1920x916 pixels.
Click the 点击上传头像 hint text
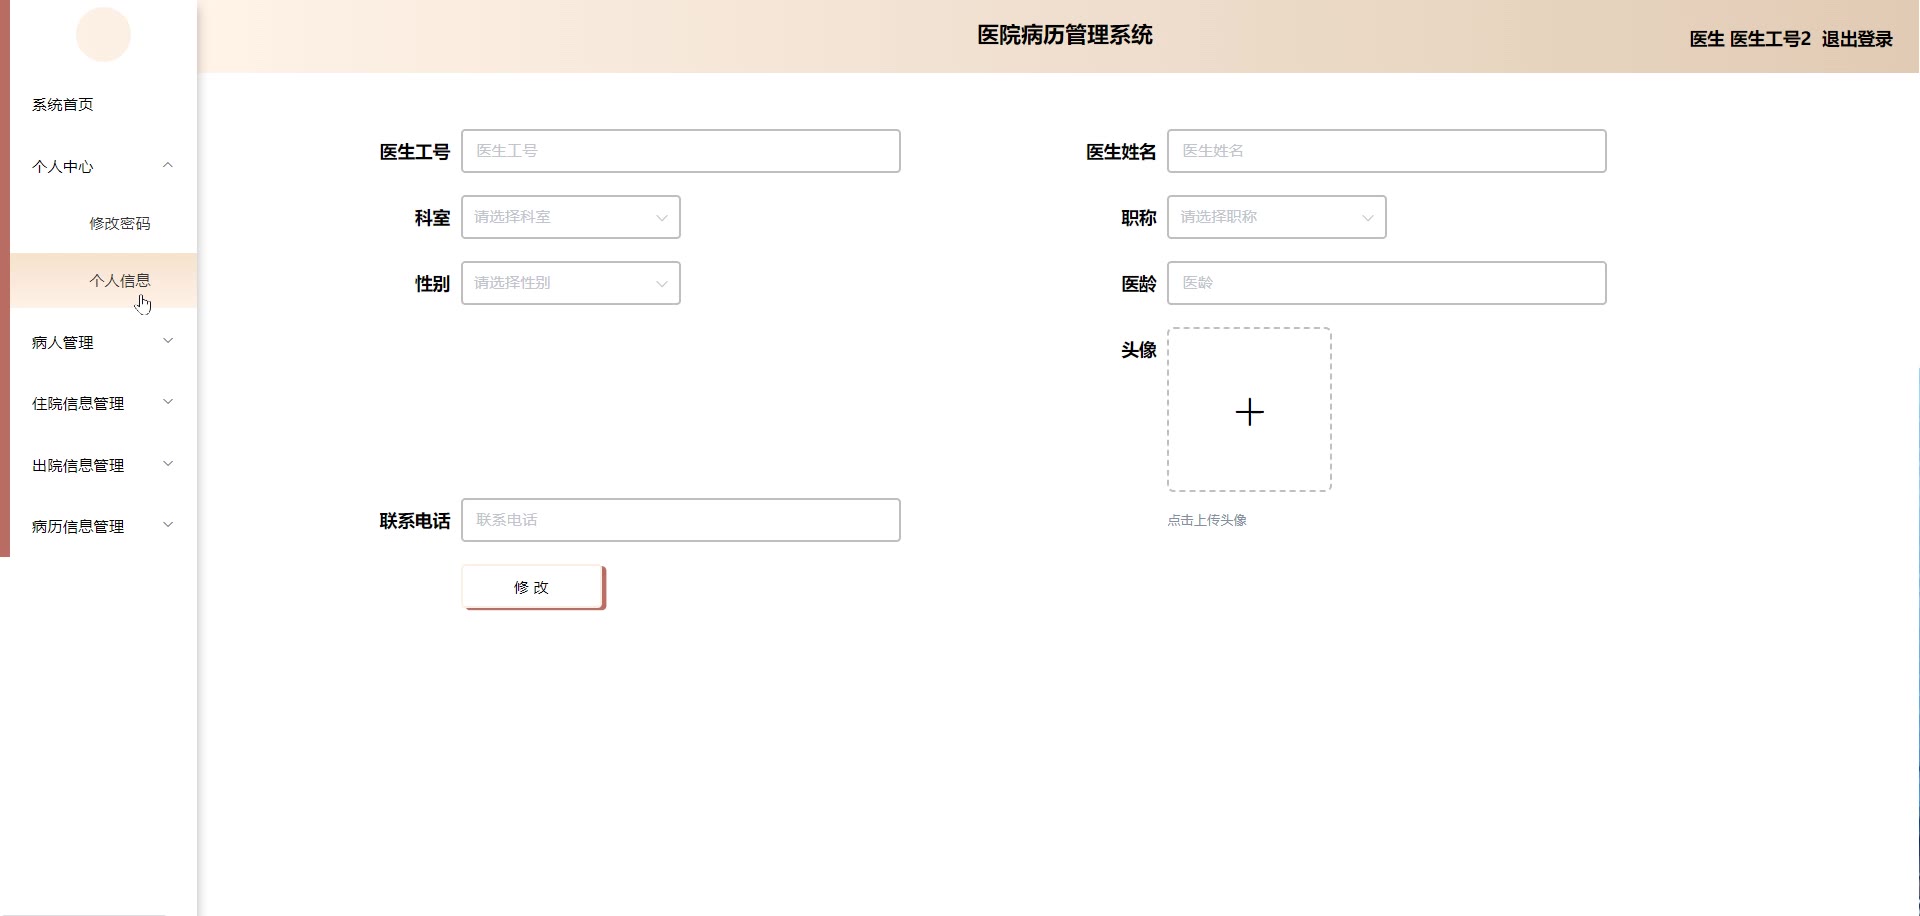(x=1207, y=520)
